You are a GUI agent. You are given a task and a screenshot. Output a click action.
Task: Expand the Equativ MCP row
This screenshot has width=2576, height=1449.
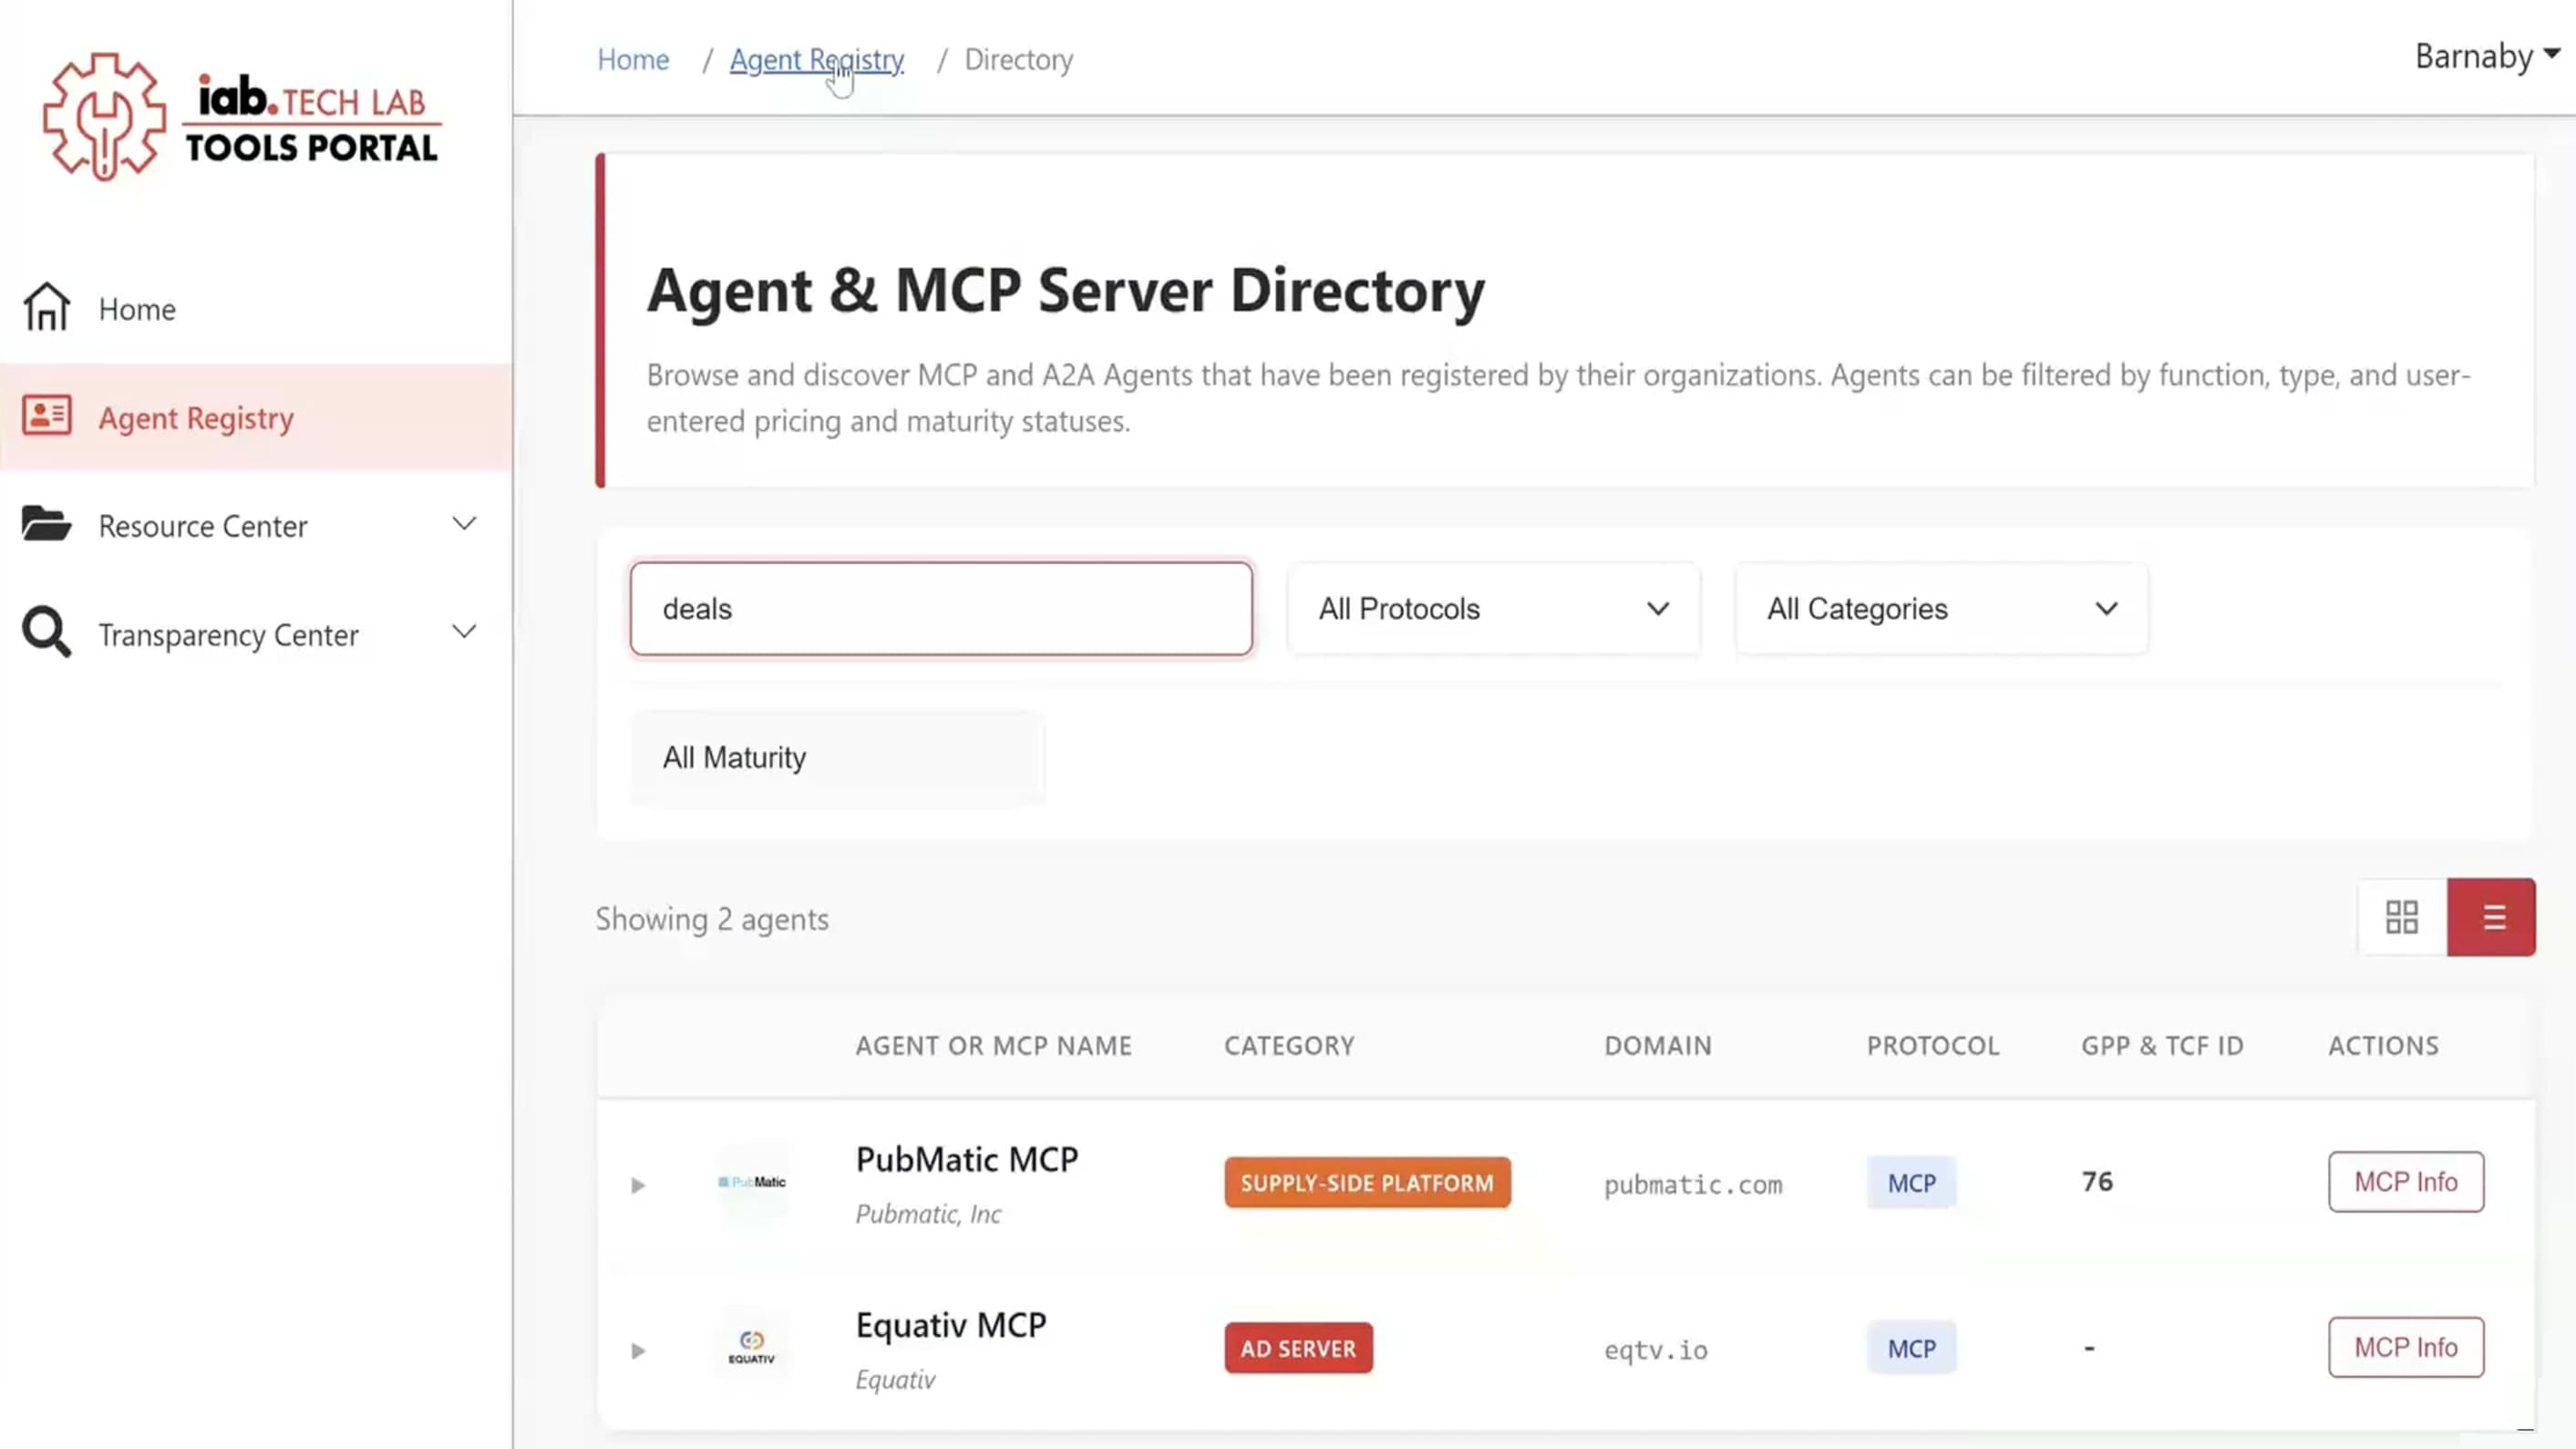coord(637,1350)
